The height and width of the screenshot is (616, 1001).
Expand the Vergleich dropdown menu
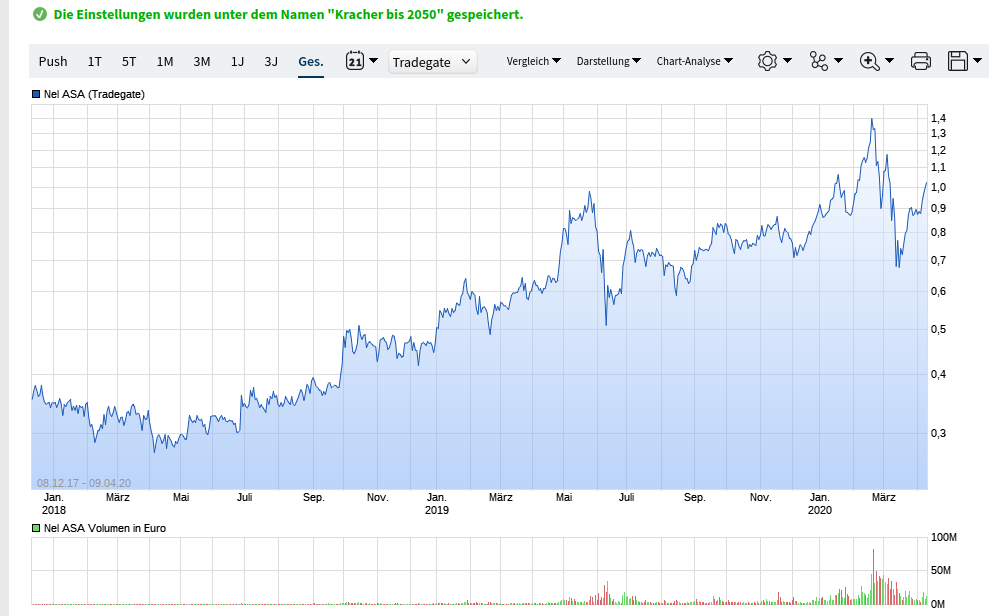(x=533, y=61)
